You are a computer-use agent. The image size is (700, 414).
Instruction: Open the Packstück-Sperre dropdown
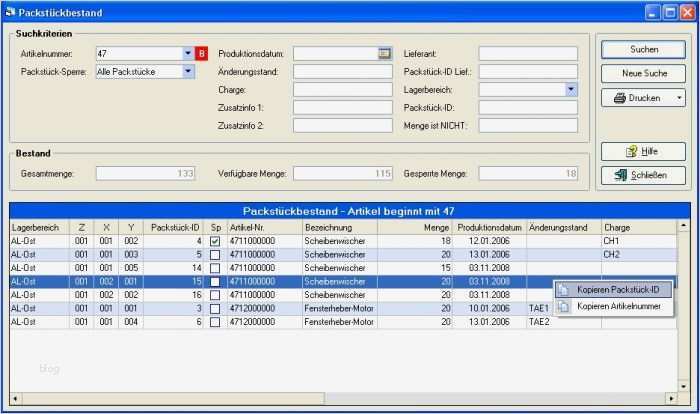coord(188,71)
